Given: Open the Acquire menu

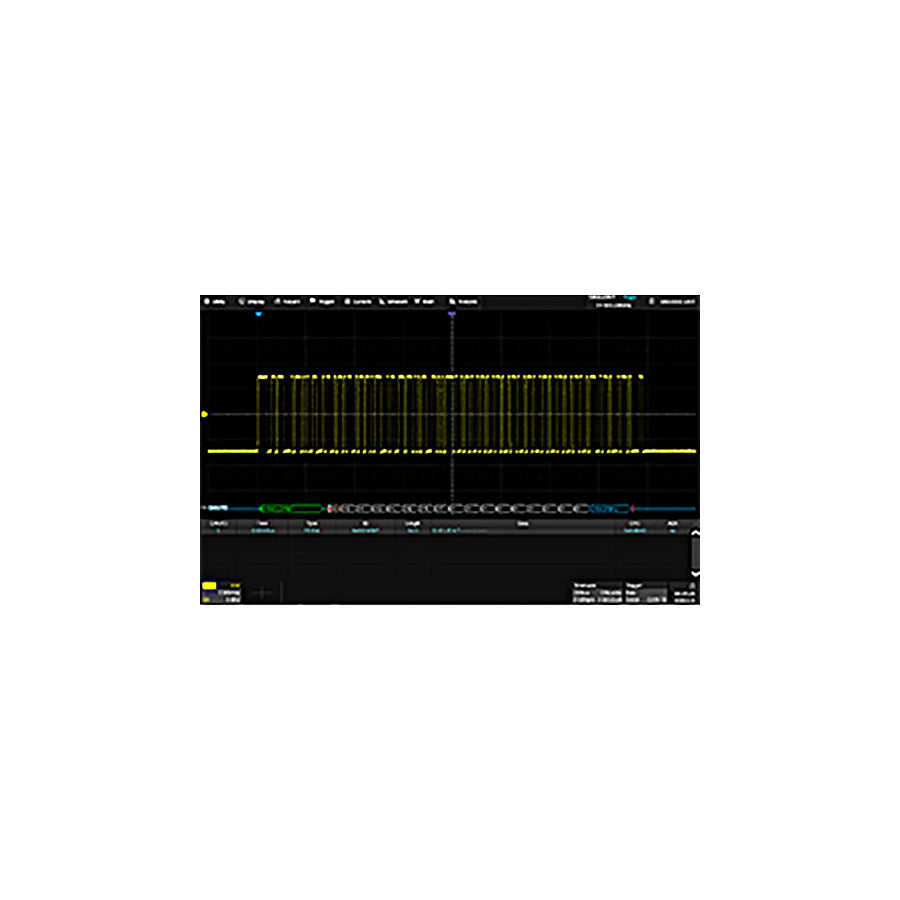Looking at the screenshot, I should pos(287,302).
